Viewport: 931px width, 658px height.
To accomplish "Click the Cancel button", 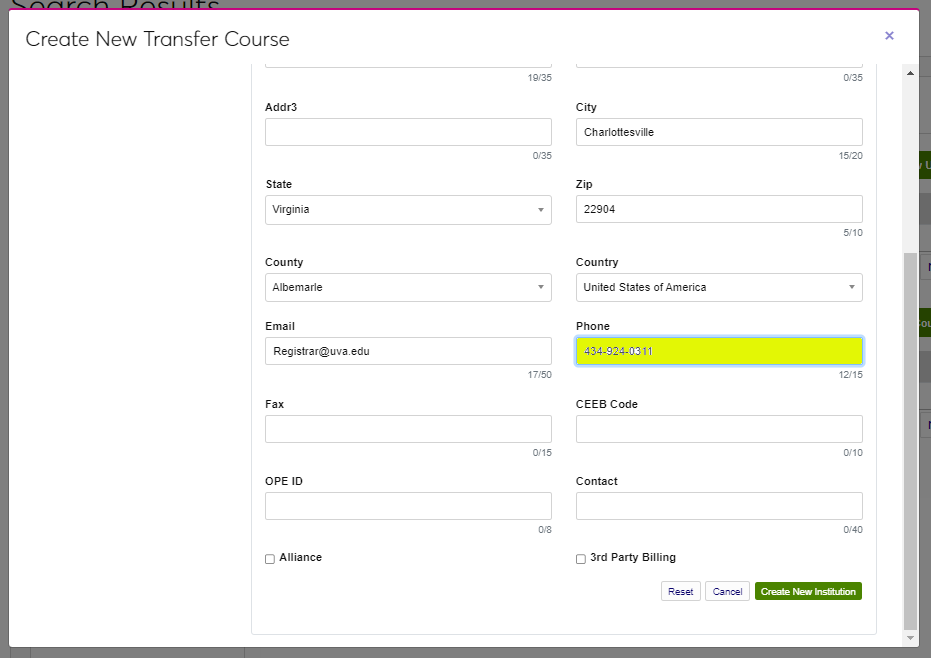I will [727, 591].
